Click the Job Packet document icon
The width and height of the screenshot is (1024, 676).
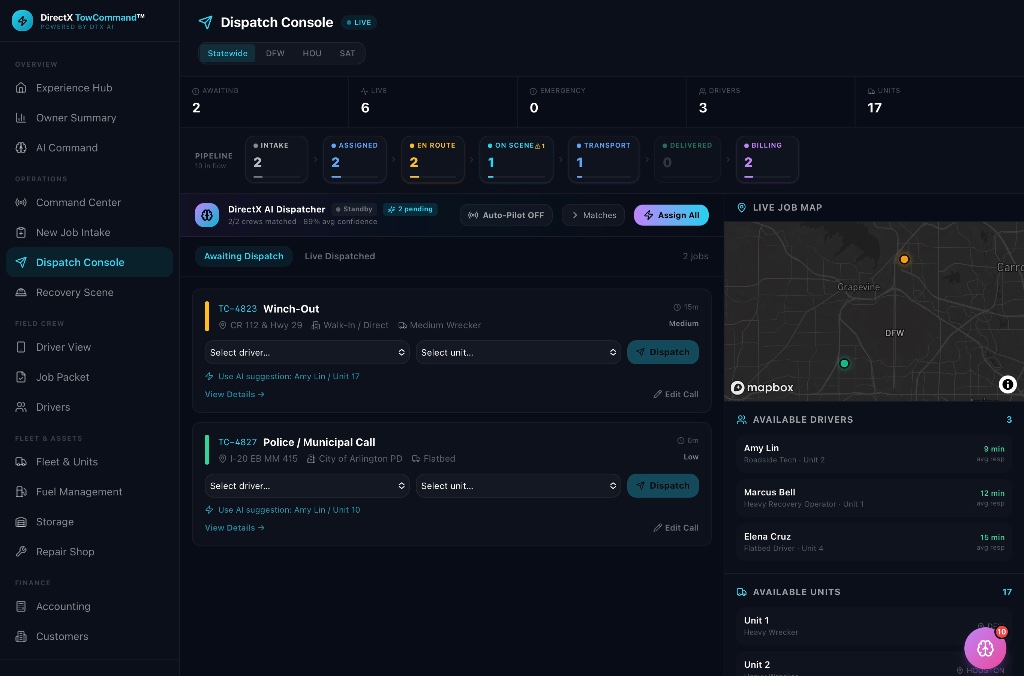tap(21, 377)
